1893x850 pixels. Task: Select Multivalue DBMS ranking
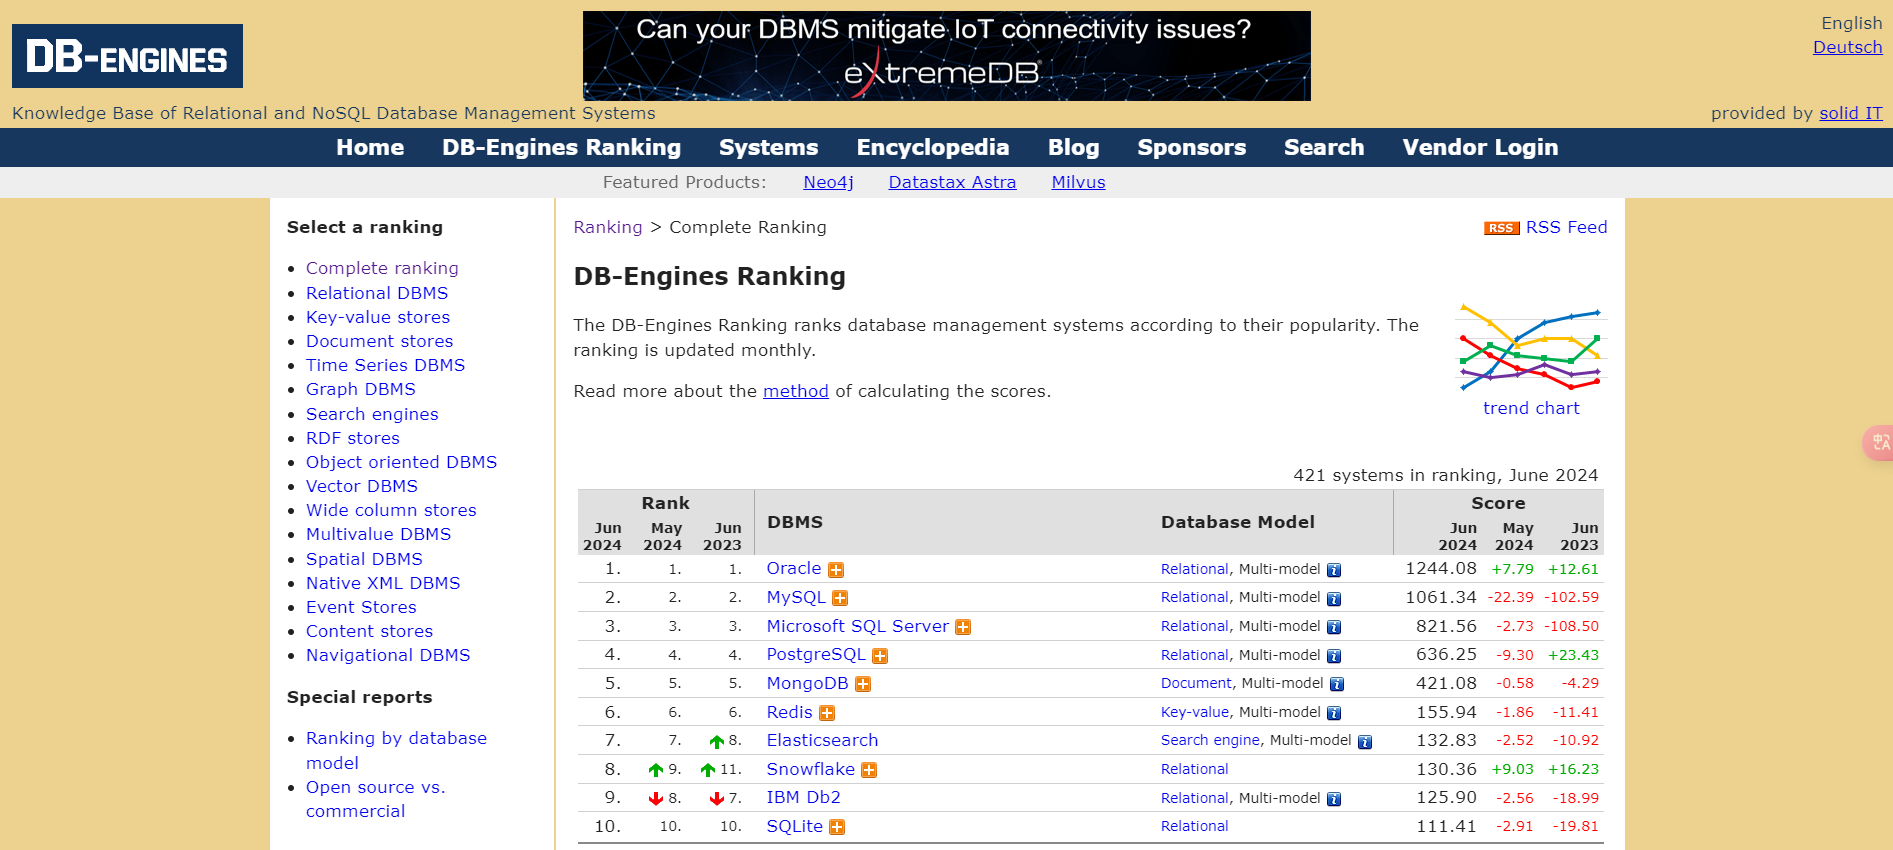point(378,534)
